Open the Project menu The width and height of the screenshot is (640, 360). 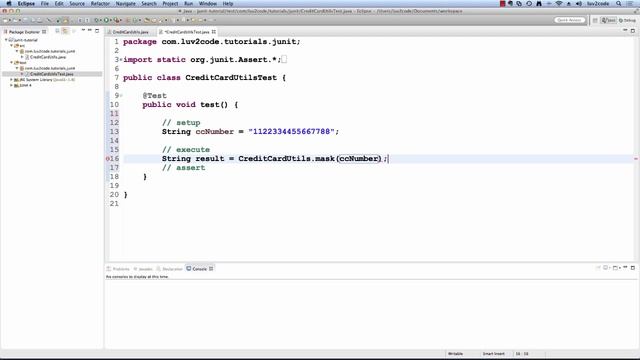point(170,4)
